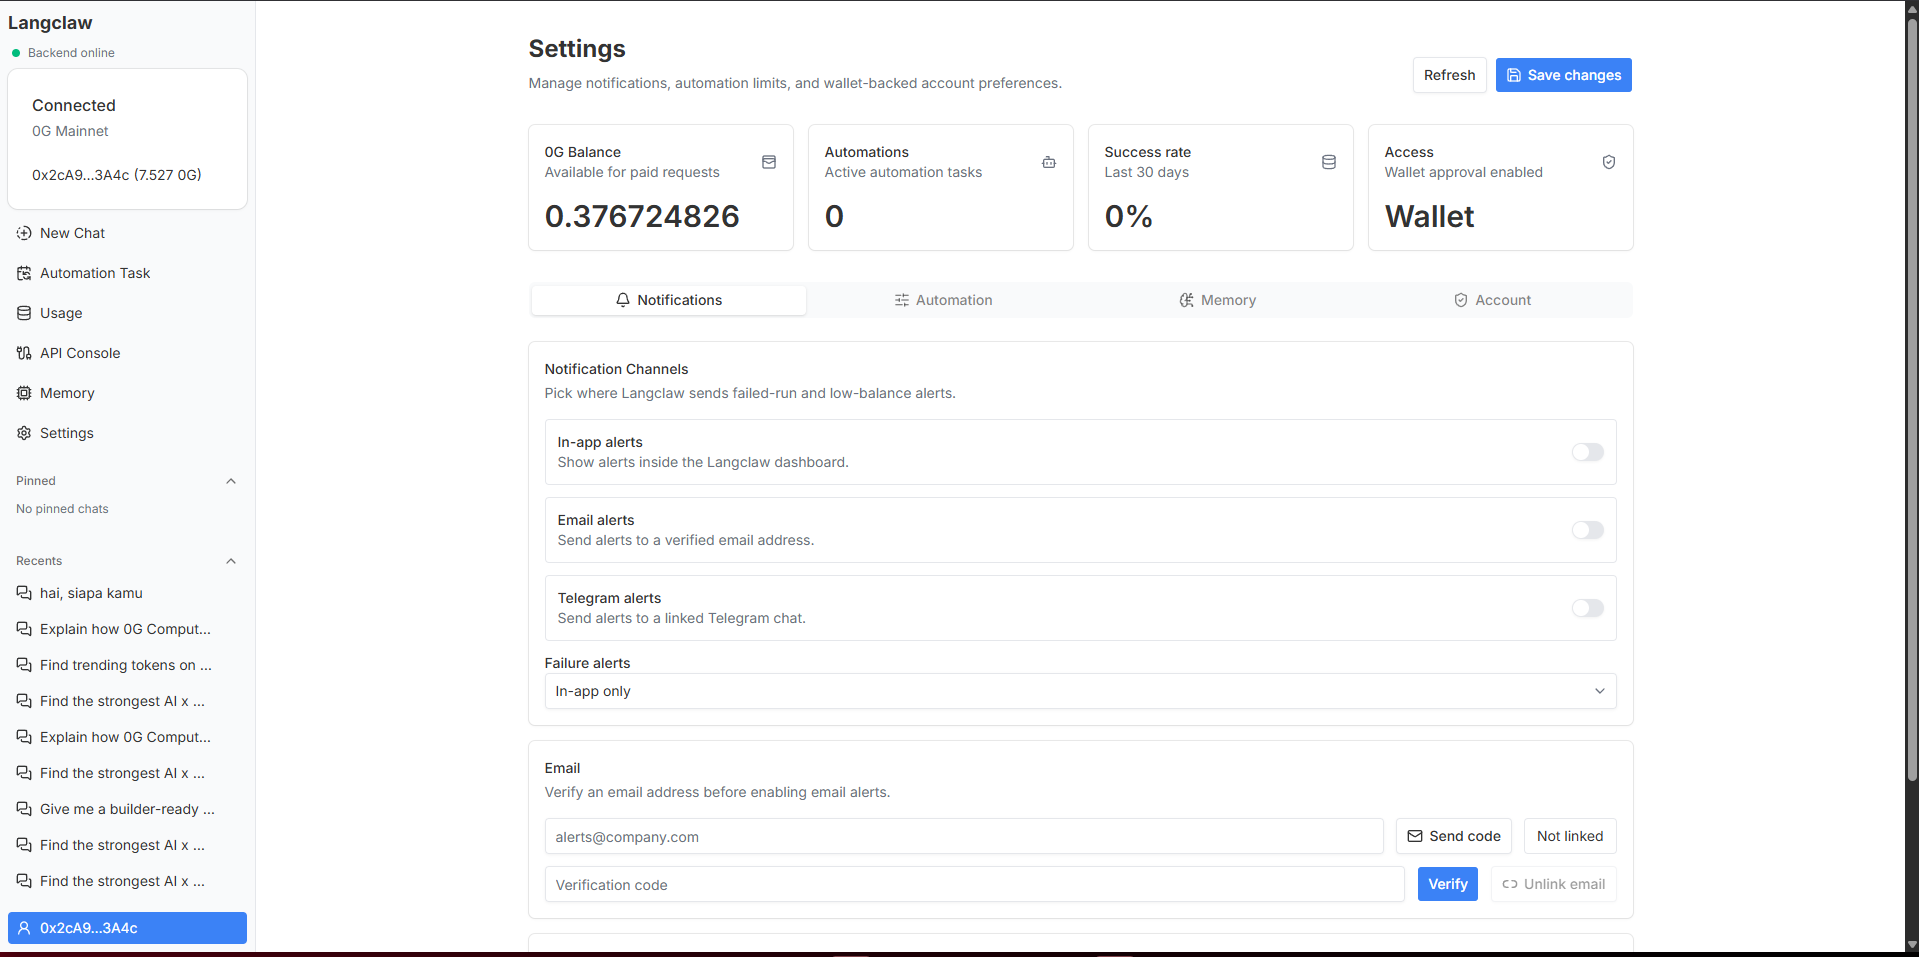Click the brain icon on Memory tab
Viewport: 1919px width, 957px height.
point(1187,300)
